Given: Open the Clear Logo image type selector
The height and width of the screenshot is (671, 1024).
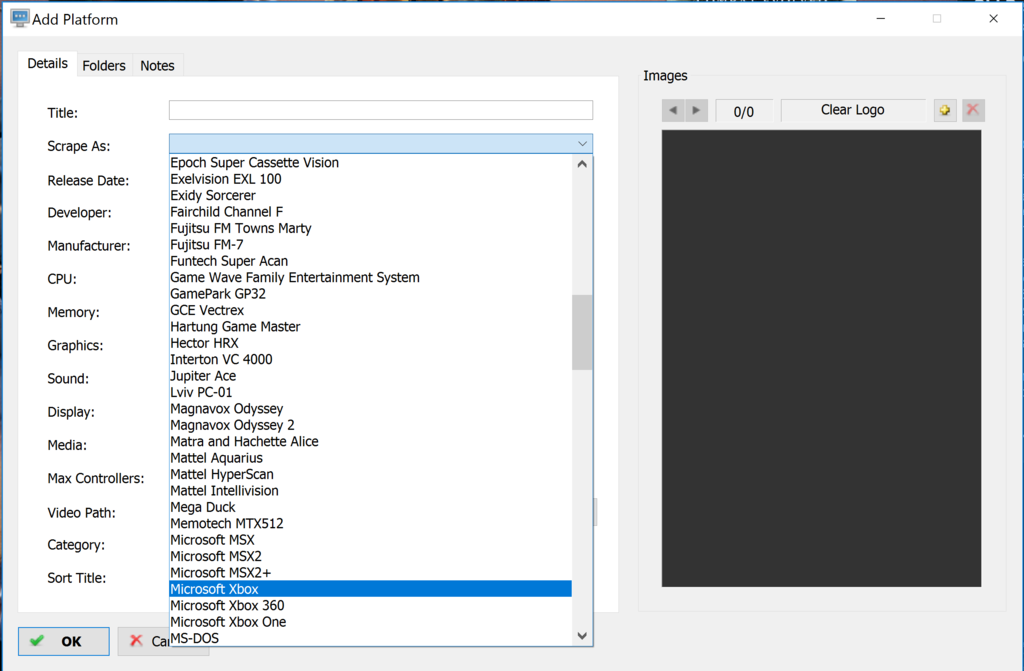Looking at the screenshot, I should [852, 110].
